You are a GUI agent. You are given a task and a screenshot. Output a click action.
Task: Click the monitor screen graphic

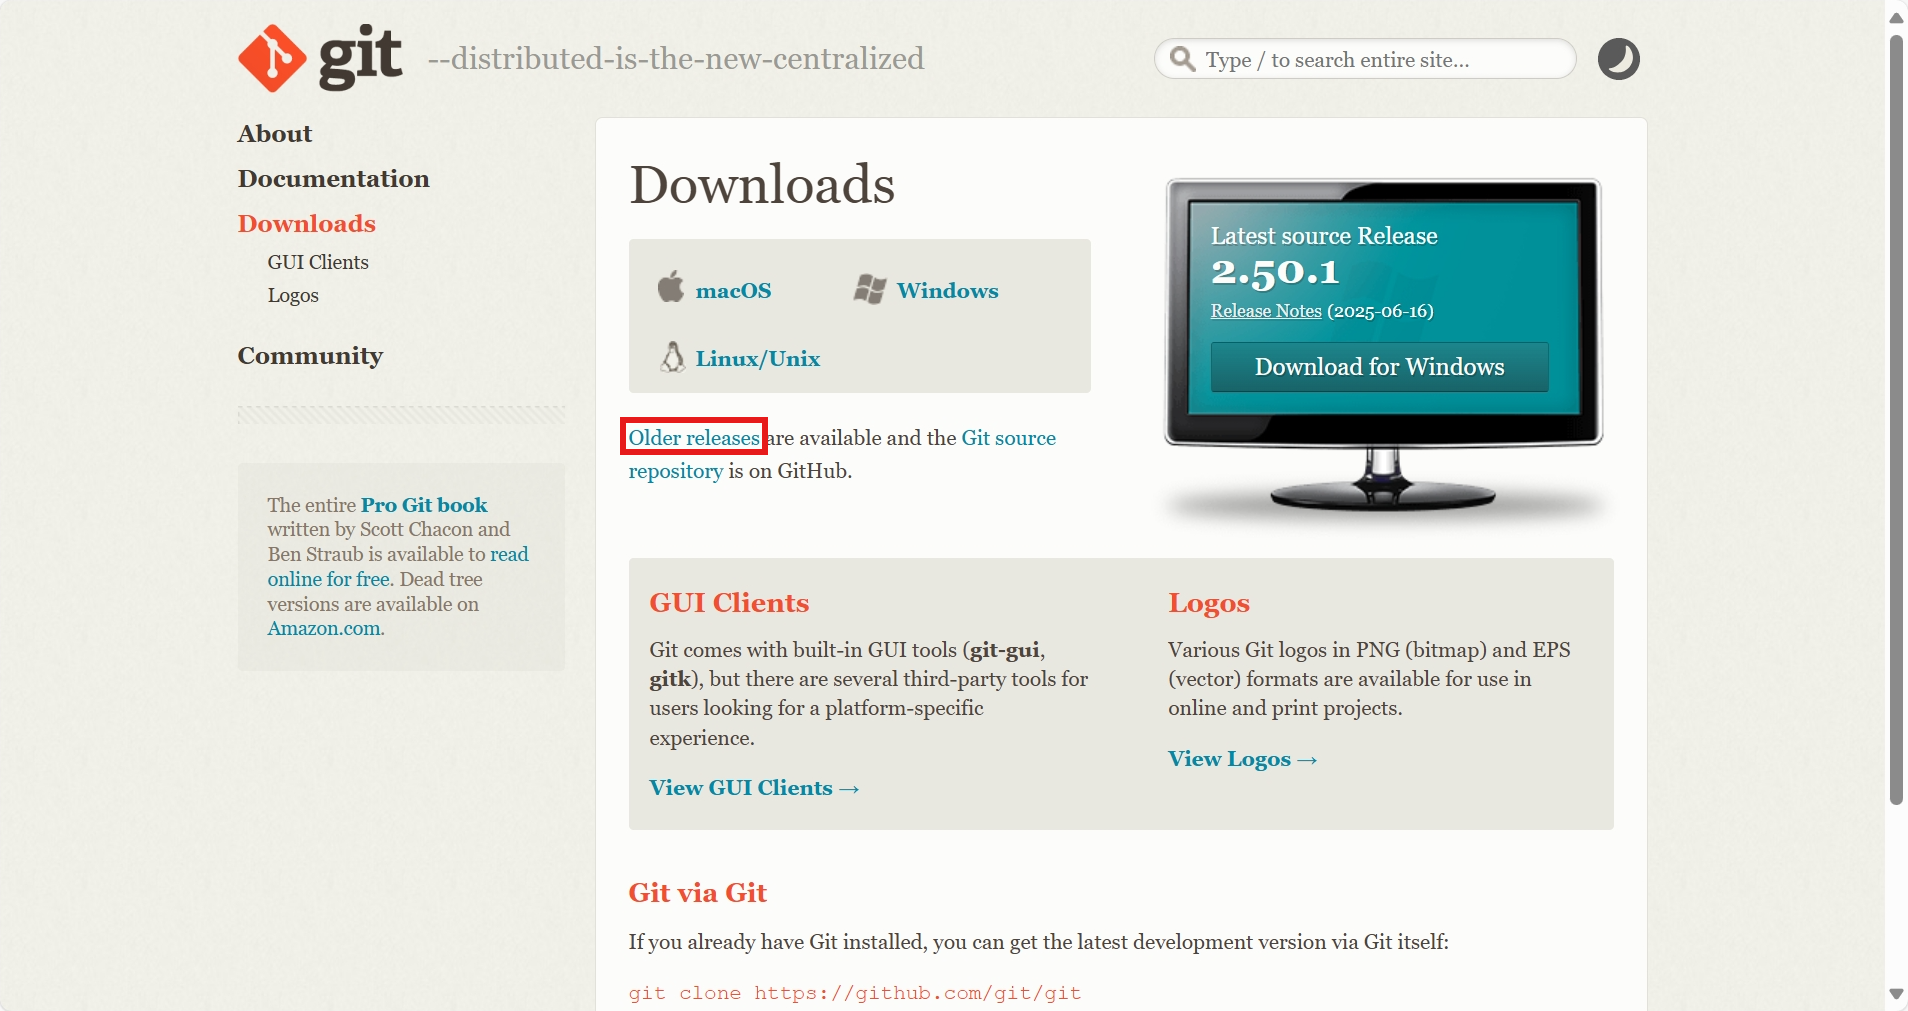pos(1383,308)
